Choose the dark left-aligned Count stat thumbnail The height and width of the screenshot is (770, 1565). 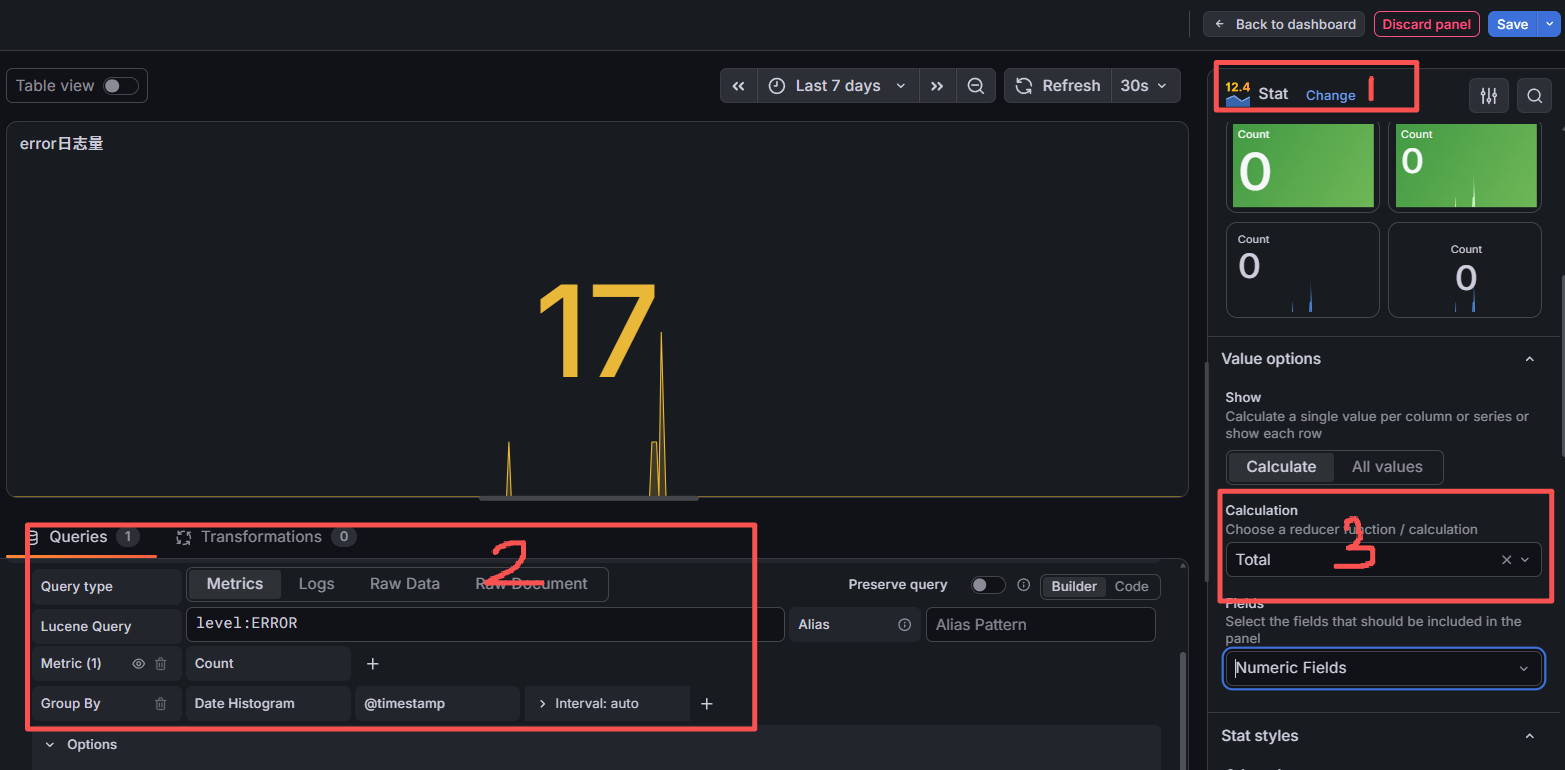click(x=1302, y=270)
